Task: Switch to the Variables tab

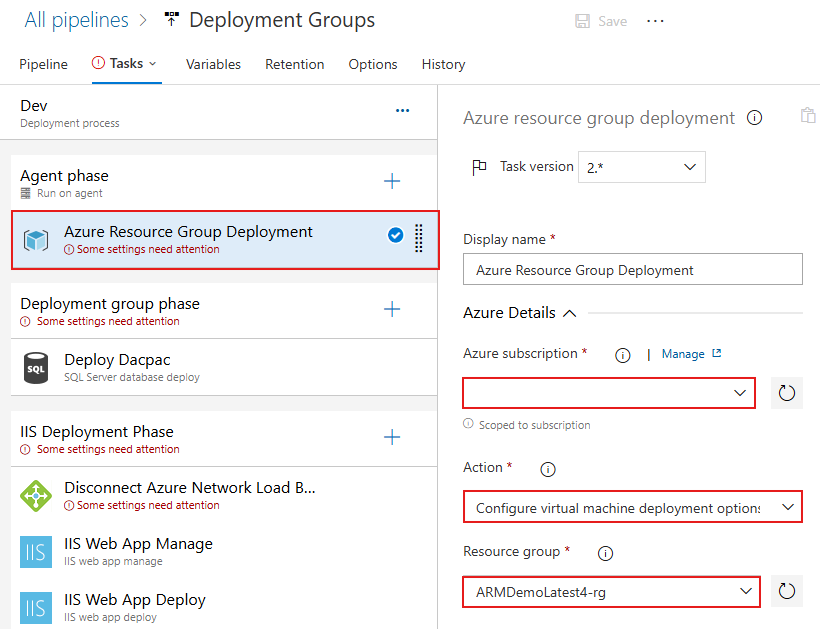Action: click(x=213, y=64)
